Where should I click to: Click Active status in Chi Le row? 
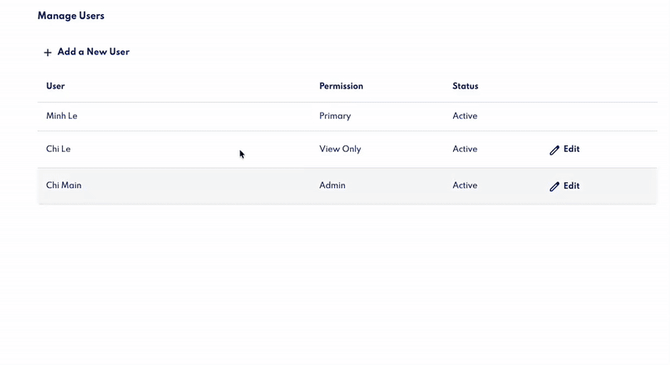tap(465, 149)
